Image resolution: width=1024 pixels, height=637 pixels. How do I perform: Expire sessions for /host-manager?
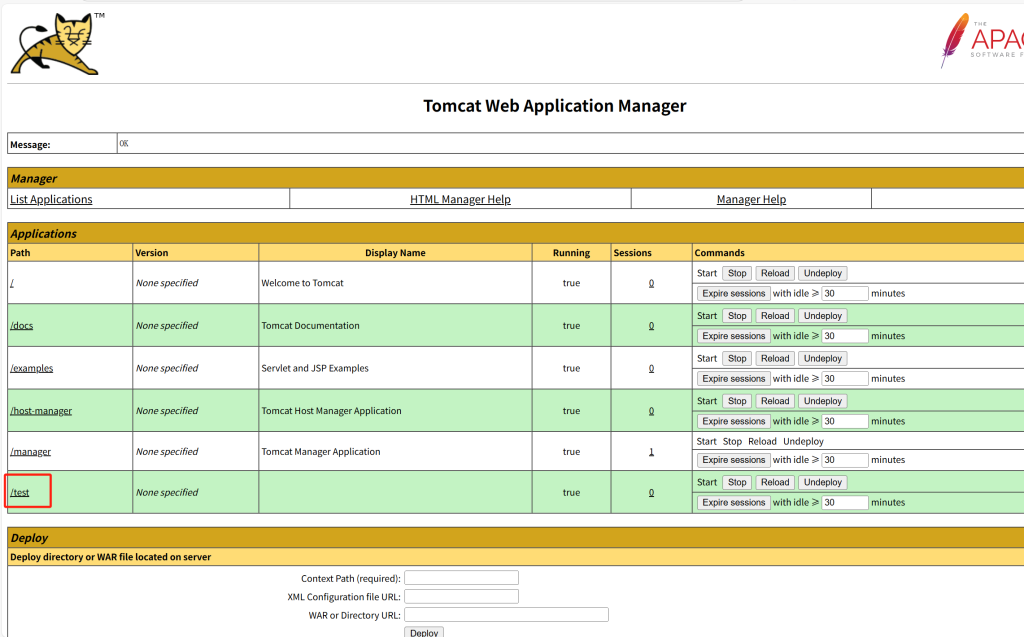733,421
